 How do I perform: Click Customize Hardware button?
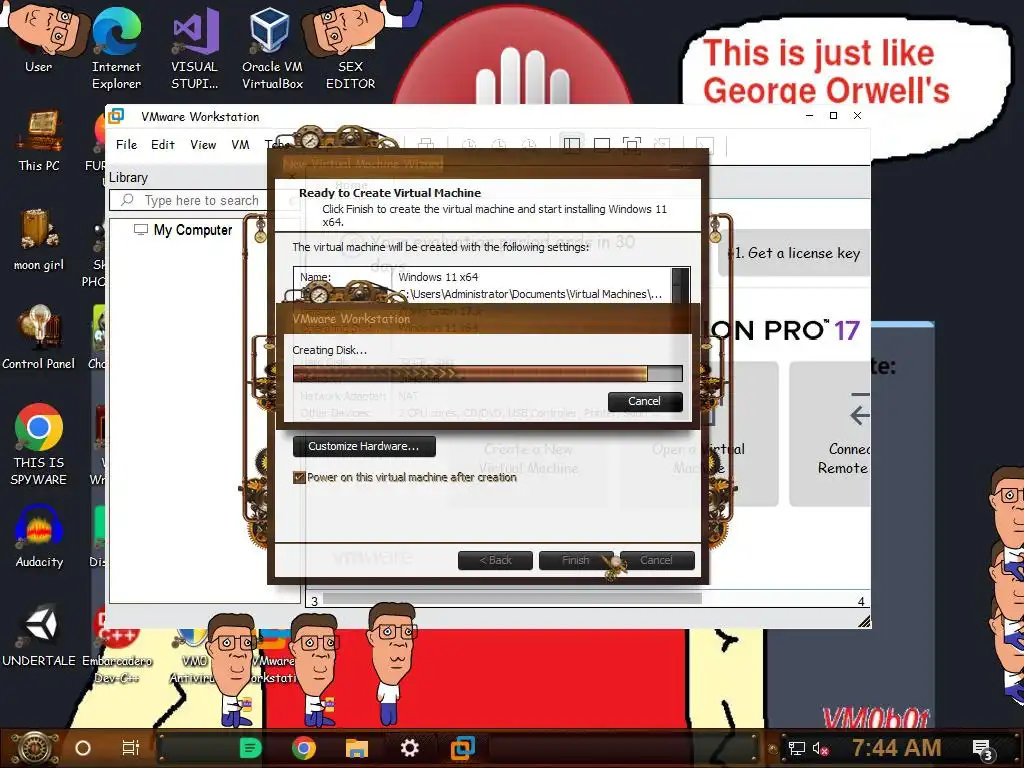click(x=364, y=446)
